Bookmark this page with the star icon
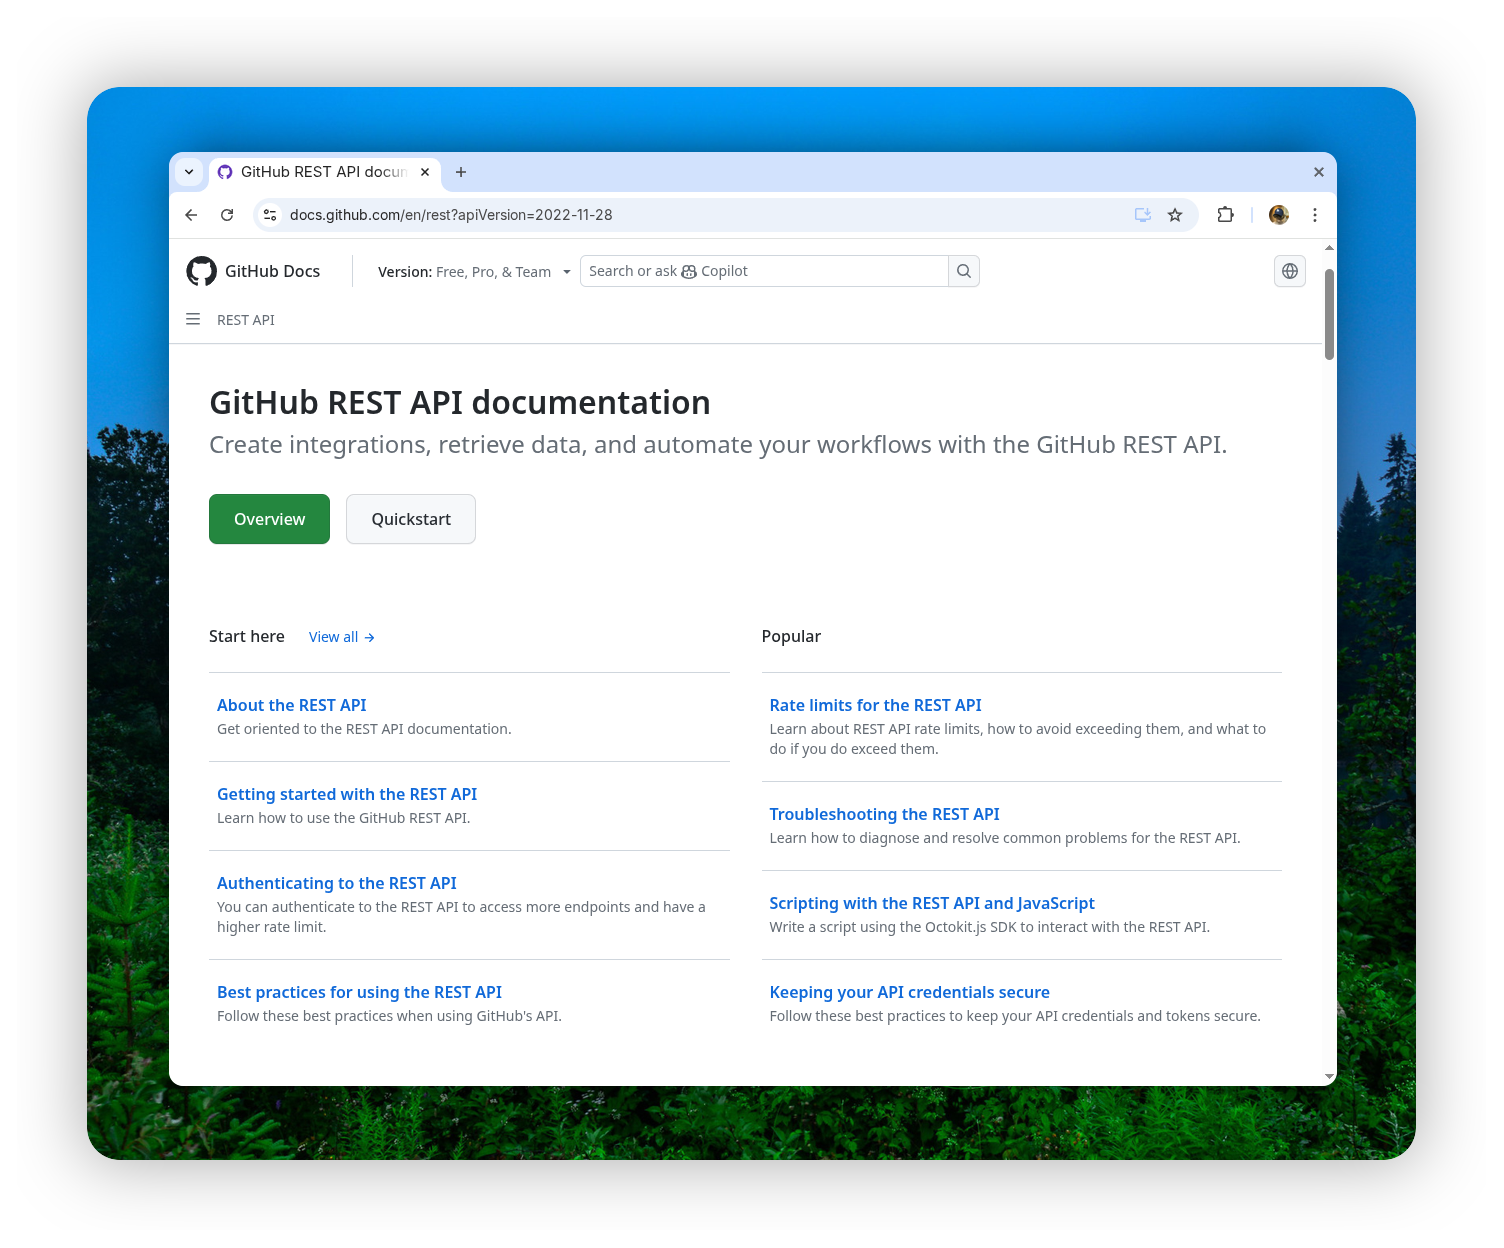The image size is (1504, 1248). coord(1175,215)
